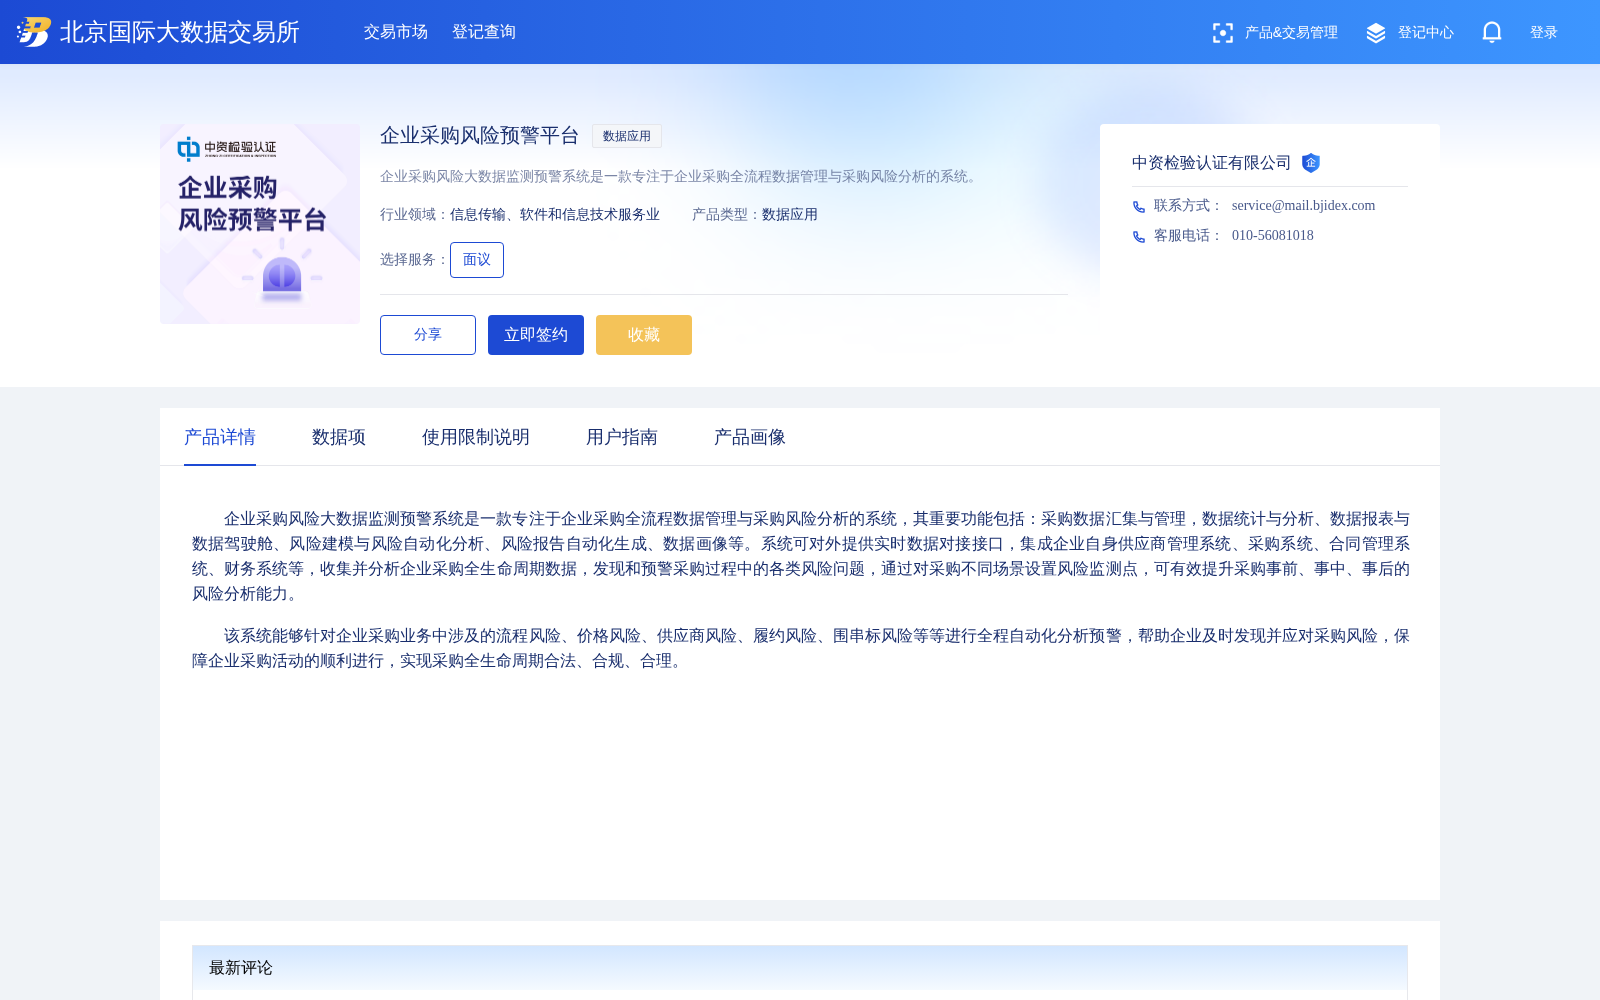1600x1000 pixels.
Task: Click the first description paragraph starting 企业采购风险大数据
Action: coord(800,556)
